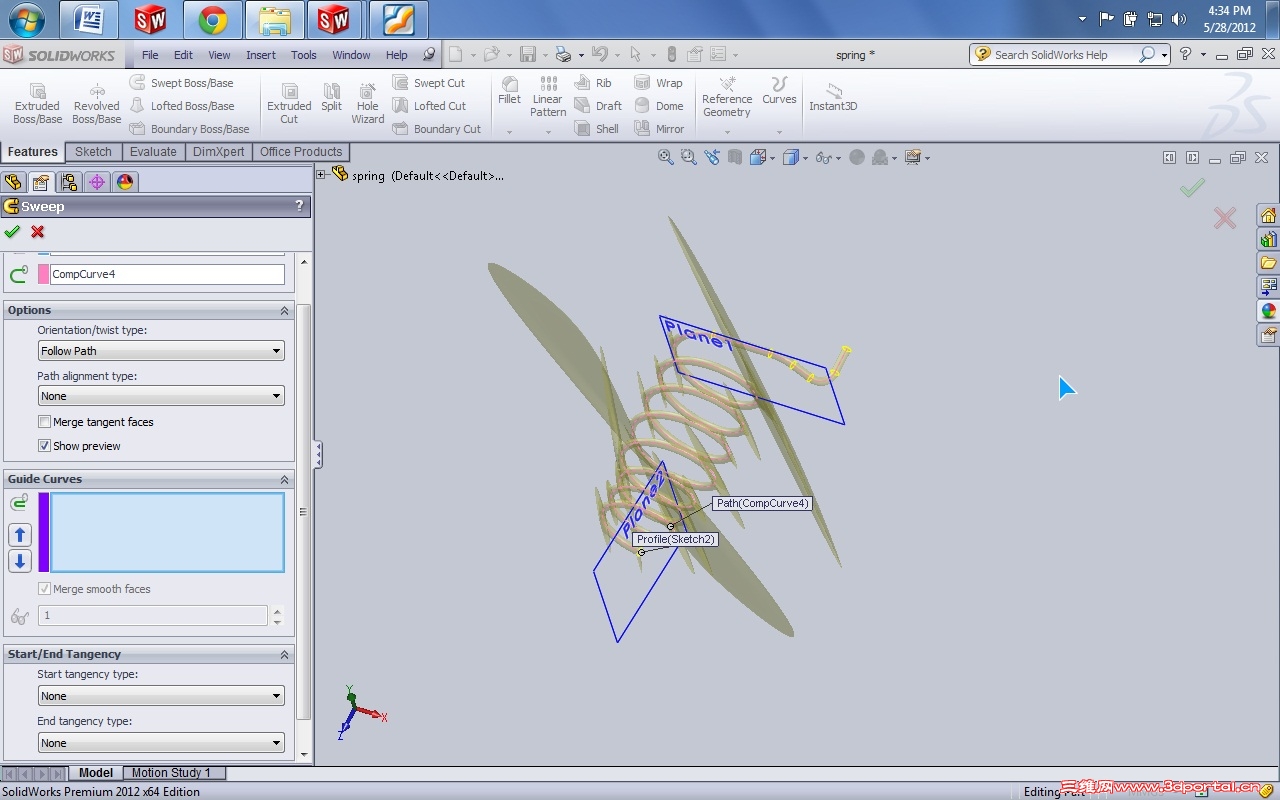
Task: Open the End tangency type dropdown
Action: 161,743
